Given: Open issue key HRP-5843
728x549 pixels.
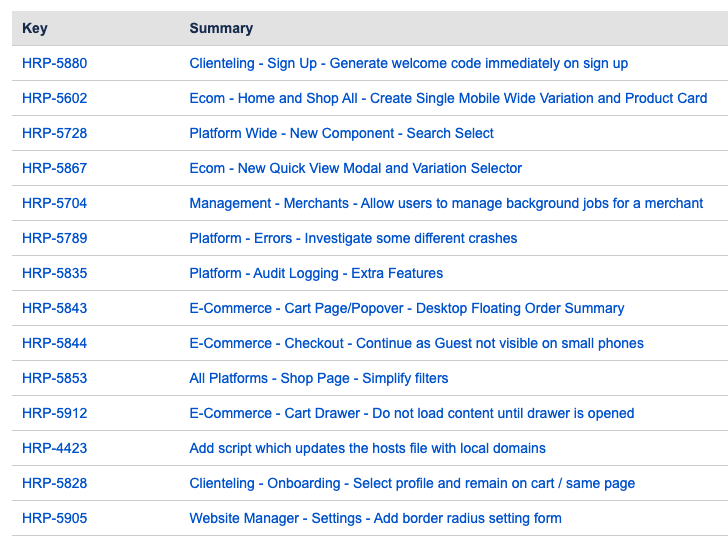Looking at the screenshot, I should tap(54, 308).
